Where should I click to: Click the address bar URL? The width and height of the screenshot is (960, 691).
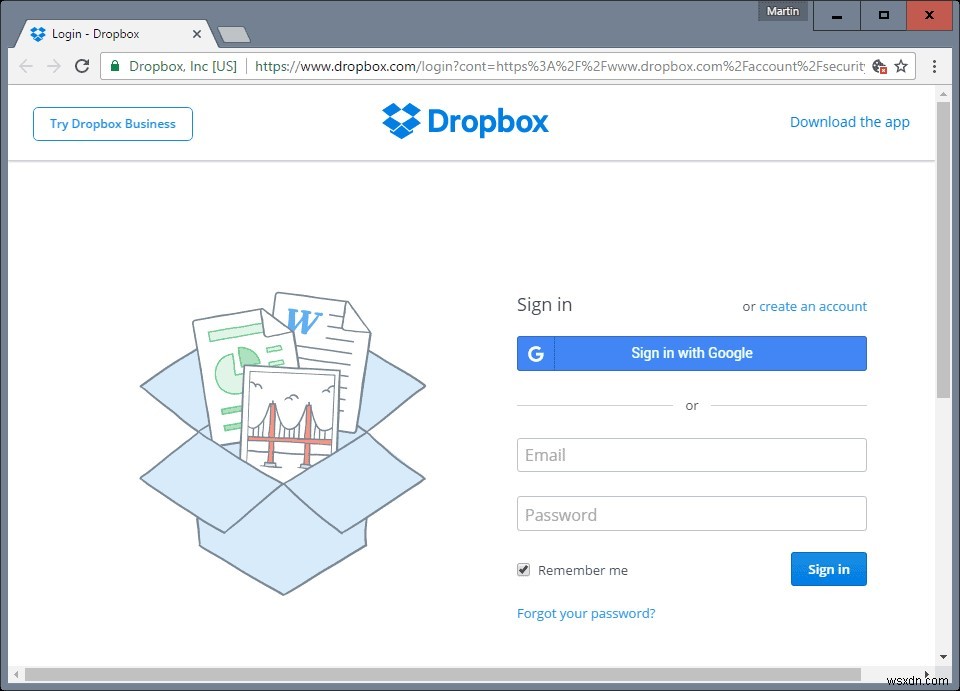tap(560, 66)
